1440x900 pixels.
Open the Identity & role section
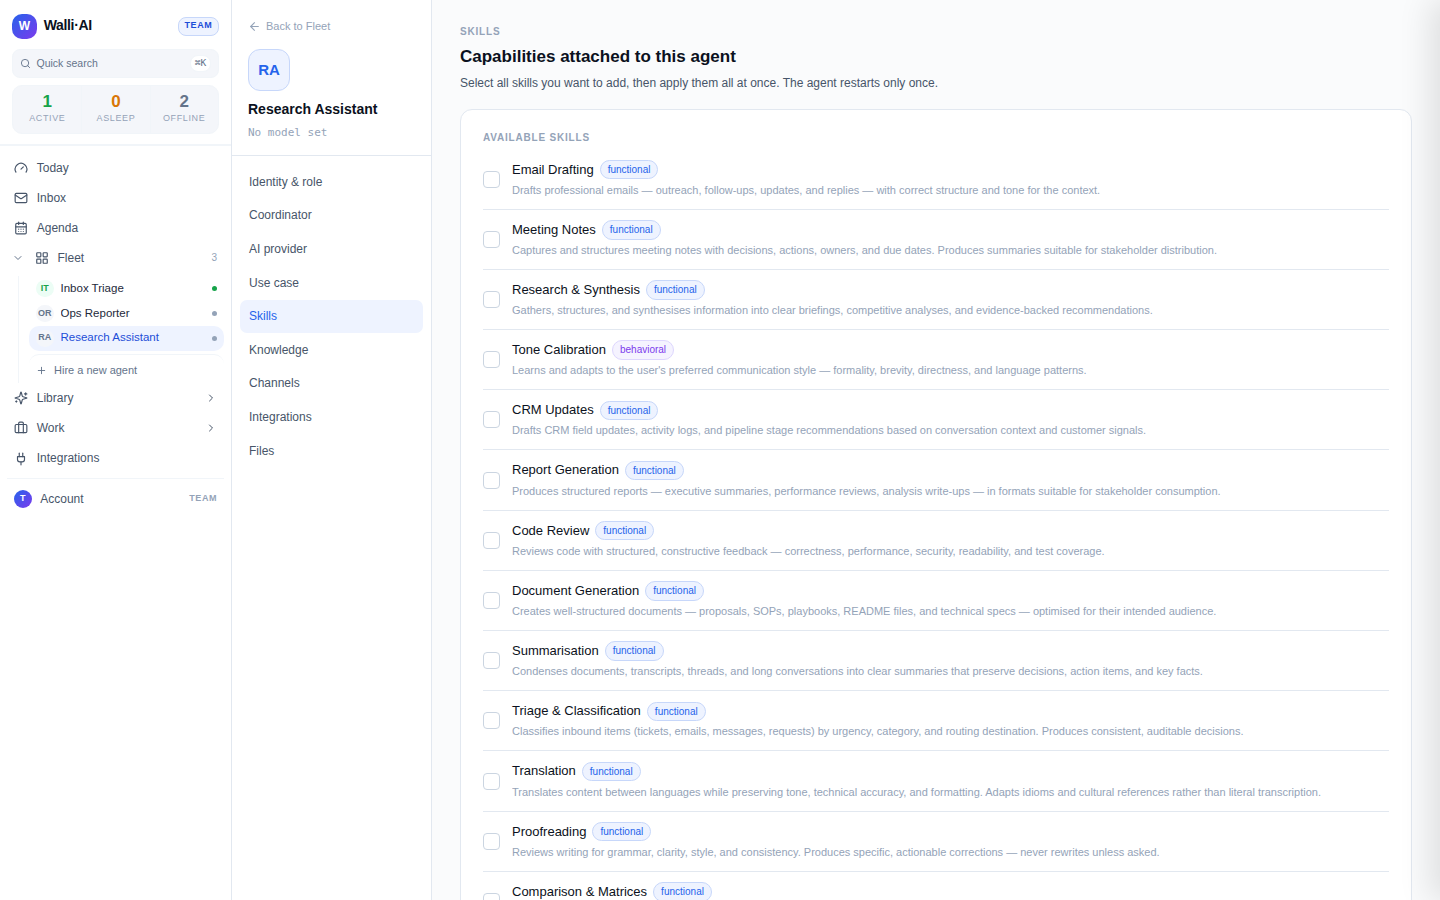point(331,182)
